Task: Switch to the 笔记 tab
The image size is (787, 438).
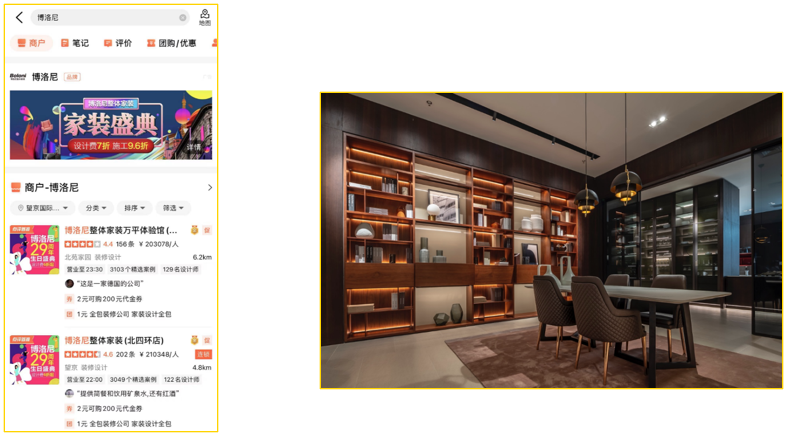Action: (75, 43)
